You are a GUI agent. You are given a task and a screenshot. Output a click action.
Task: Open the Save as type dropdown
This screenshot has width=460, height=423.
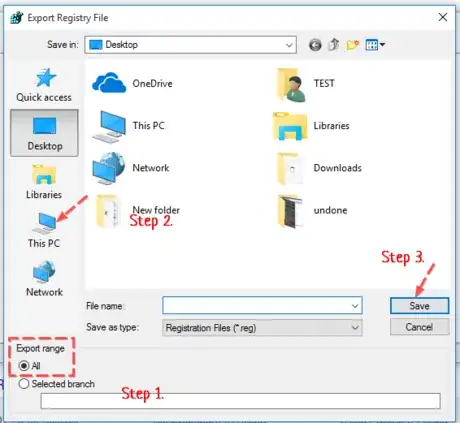coord(262,328)
